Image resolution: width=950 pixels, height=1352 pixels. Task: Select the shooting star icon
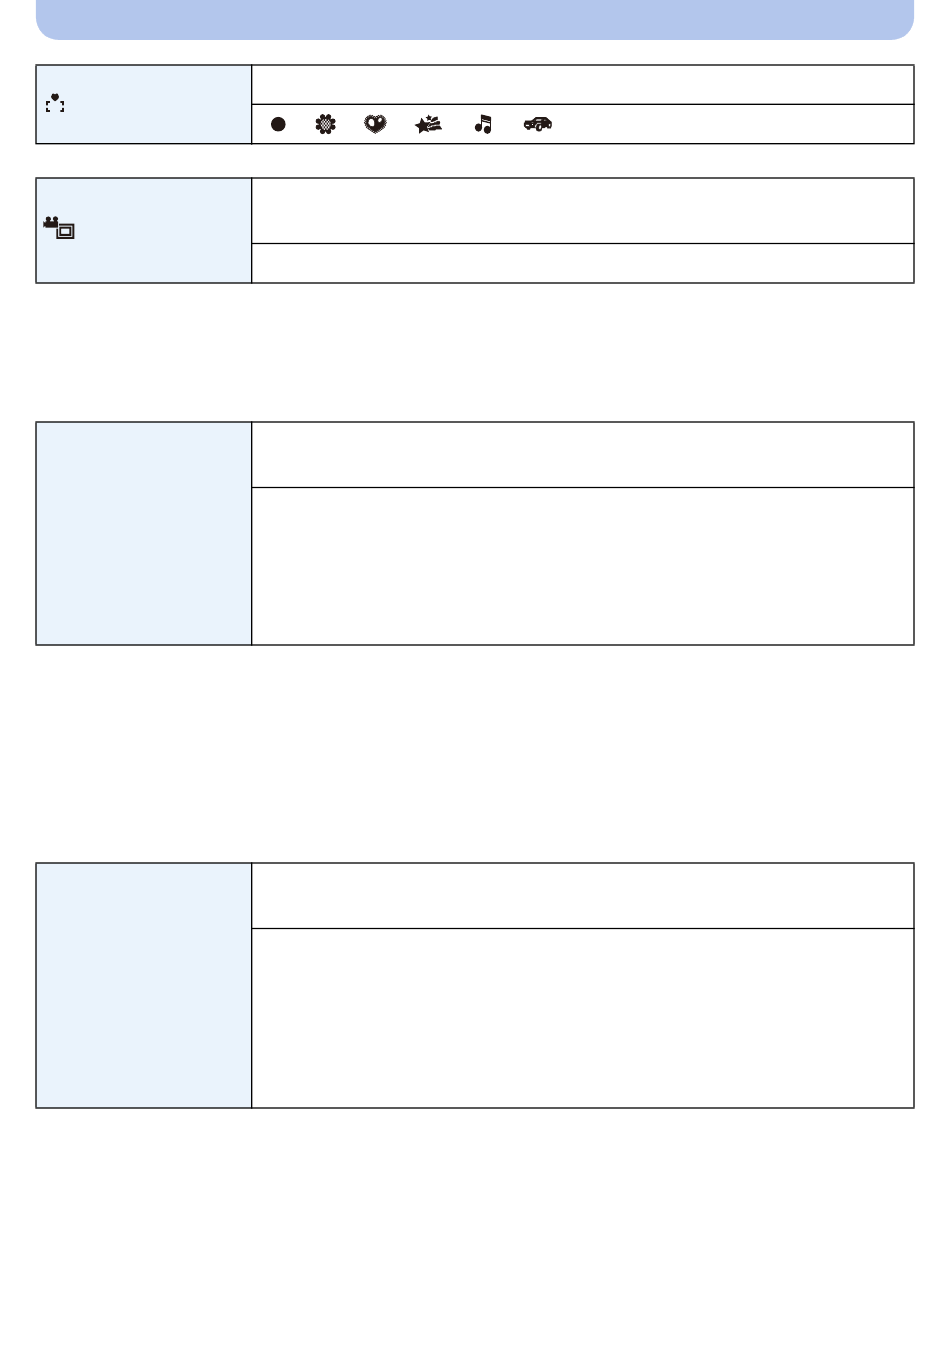[428, 124]
